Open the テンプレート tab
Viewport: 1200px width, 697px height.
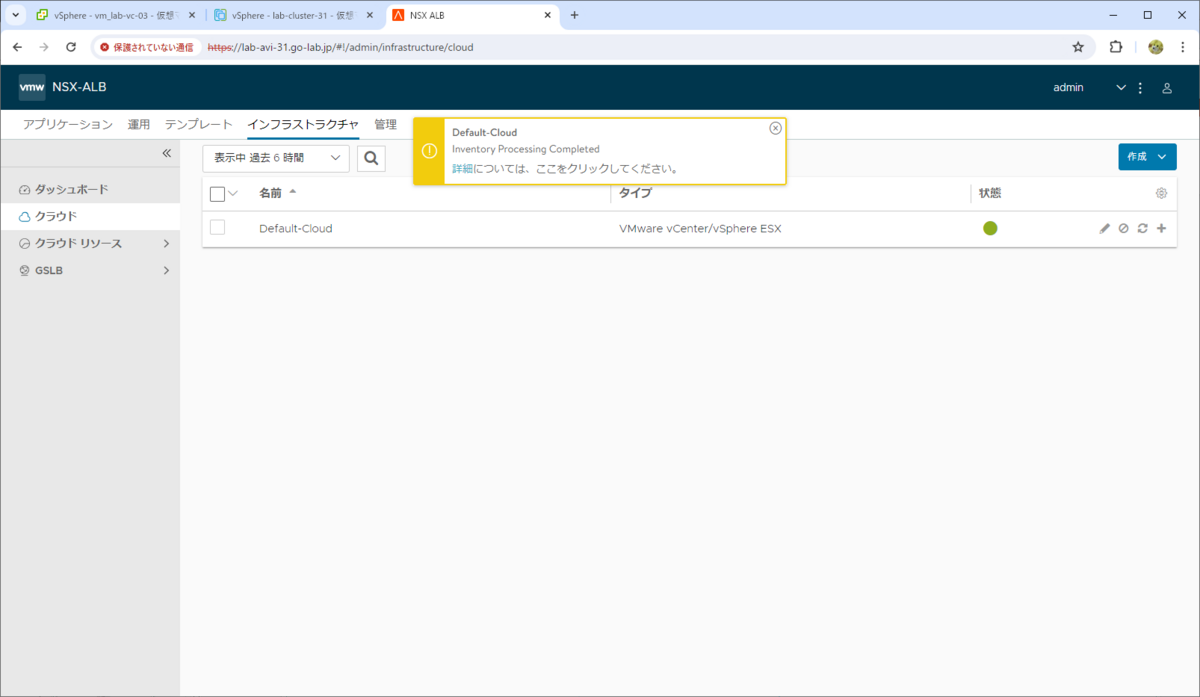(199, 124)
